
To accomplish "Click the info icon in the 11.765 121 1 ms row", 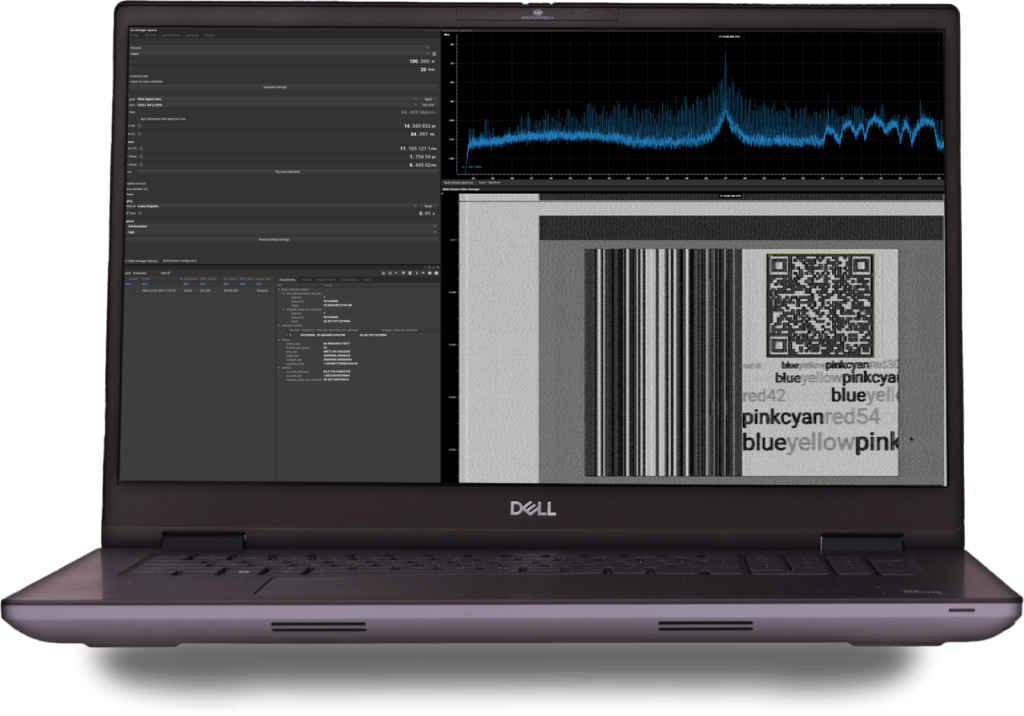I will pyautogui.click(x=141, y=148).
